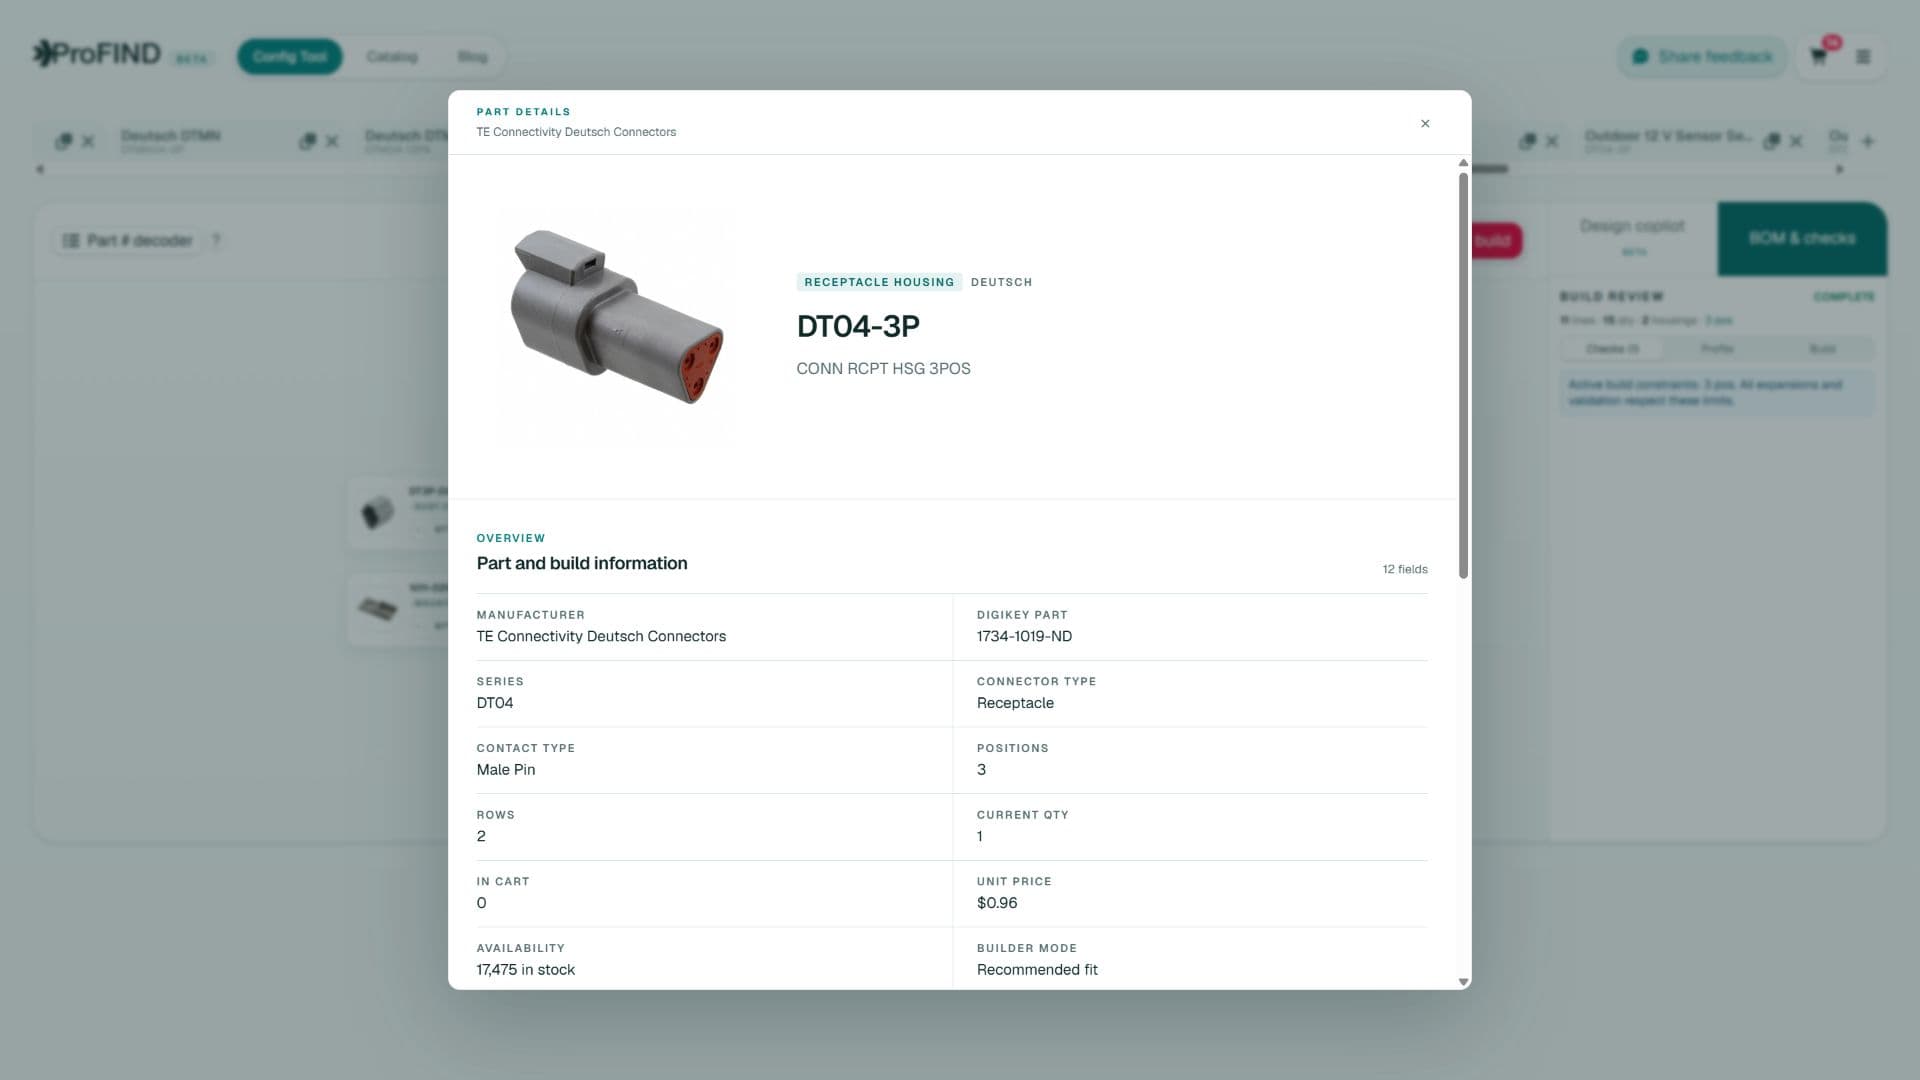Click the Builder Mode value Recommended fit
The image size is (1920, 1080).
(x=1037, y=970)
